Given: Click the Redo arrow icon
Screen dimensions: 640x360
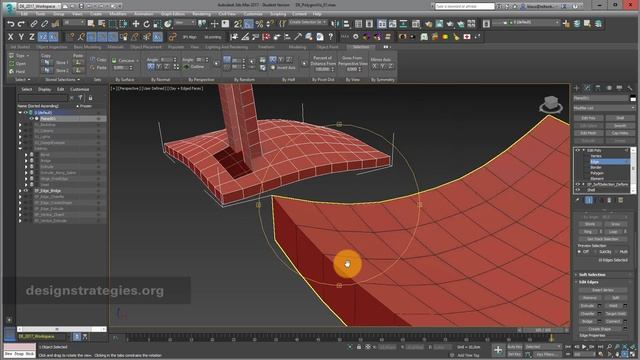Looking at the screenshot, I should point(22,24).
